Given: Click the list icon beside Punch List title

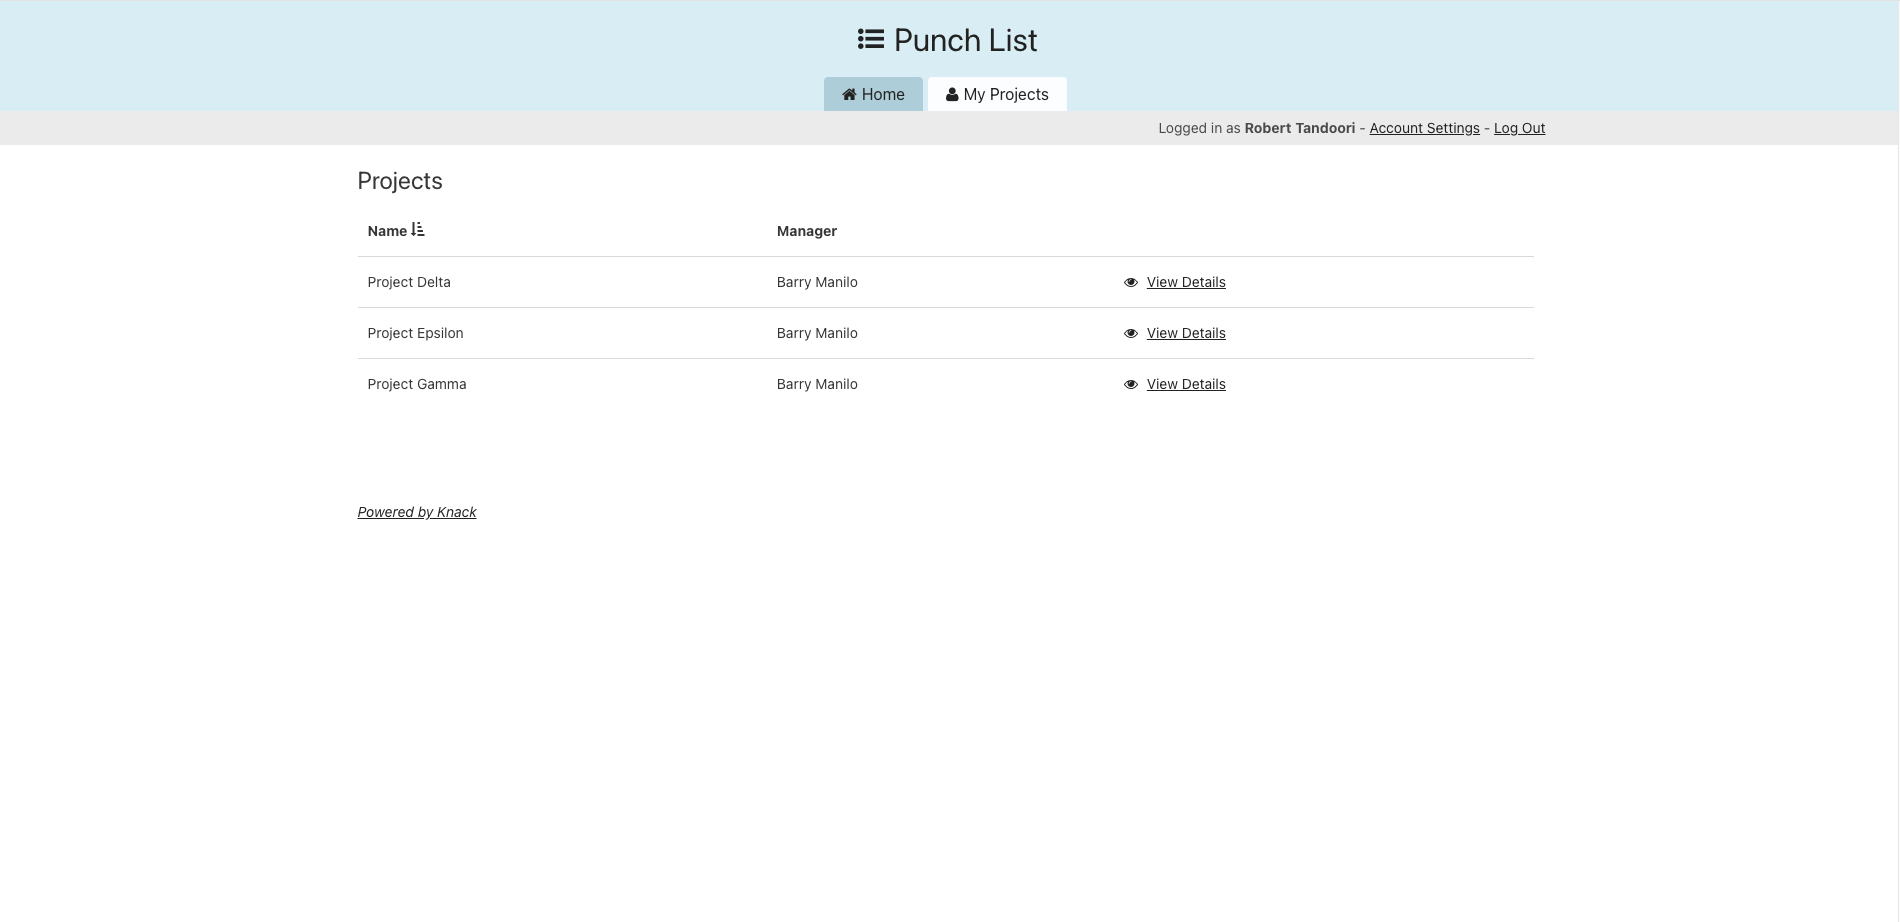Looking at the screenshot, I should click(x=870, y=40).
